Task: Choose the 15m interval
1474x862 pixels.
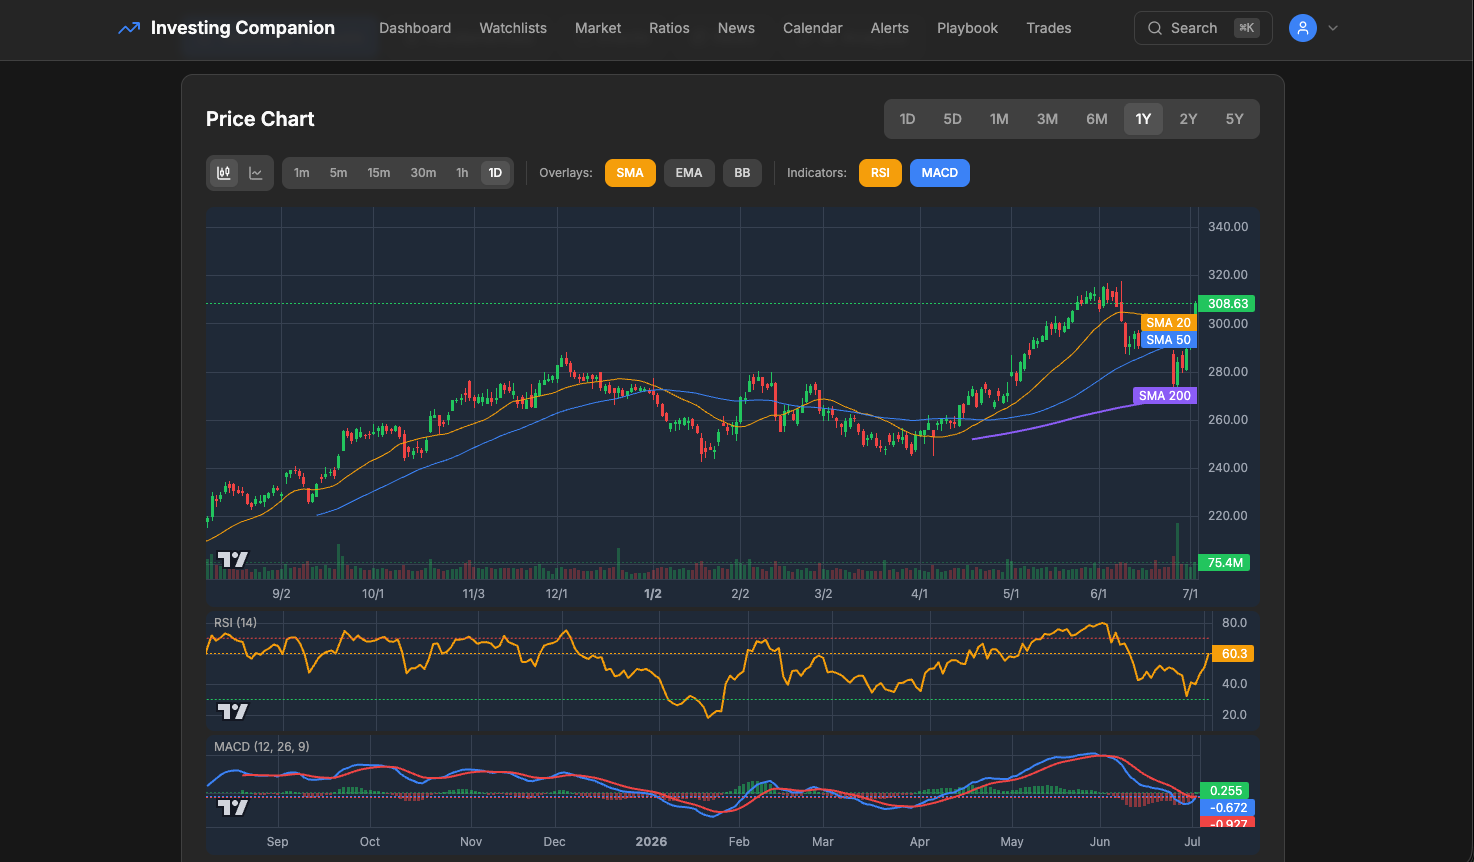Action: (379, 173)
